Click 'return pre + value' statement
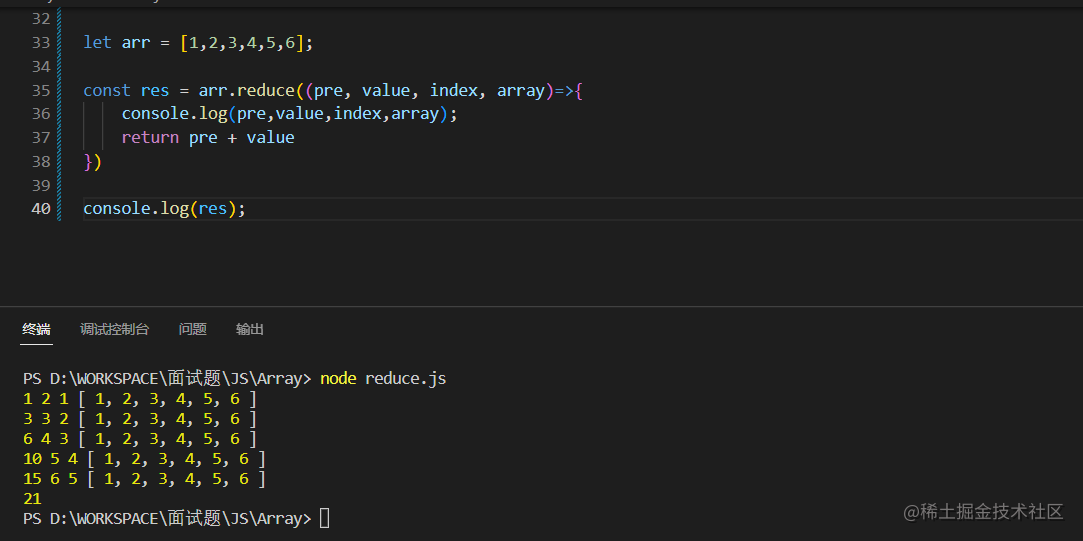This screenshot has height=541, width=1083. point(208,137)
